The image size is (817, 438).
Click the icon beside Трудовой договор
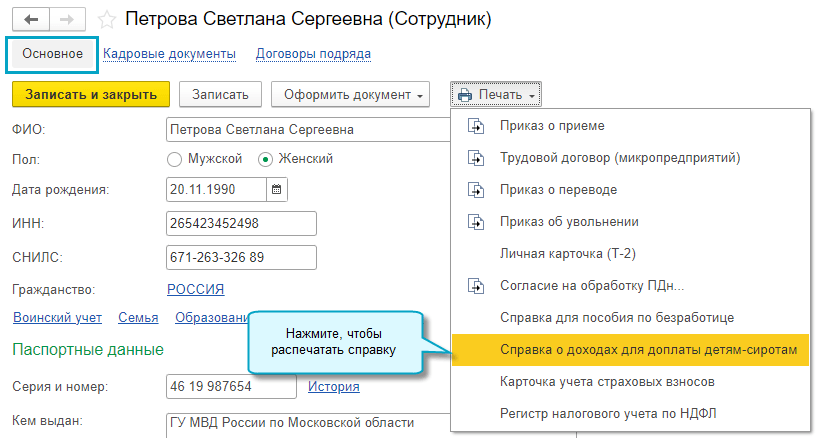click(477, 158)
